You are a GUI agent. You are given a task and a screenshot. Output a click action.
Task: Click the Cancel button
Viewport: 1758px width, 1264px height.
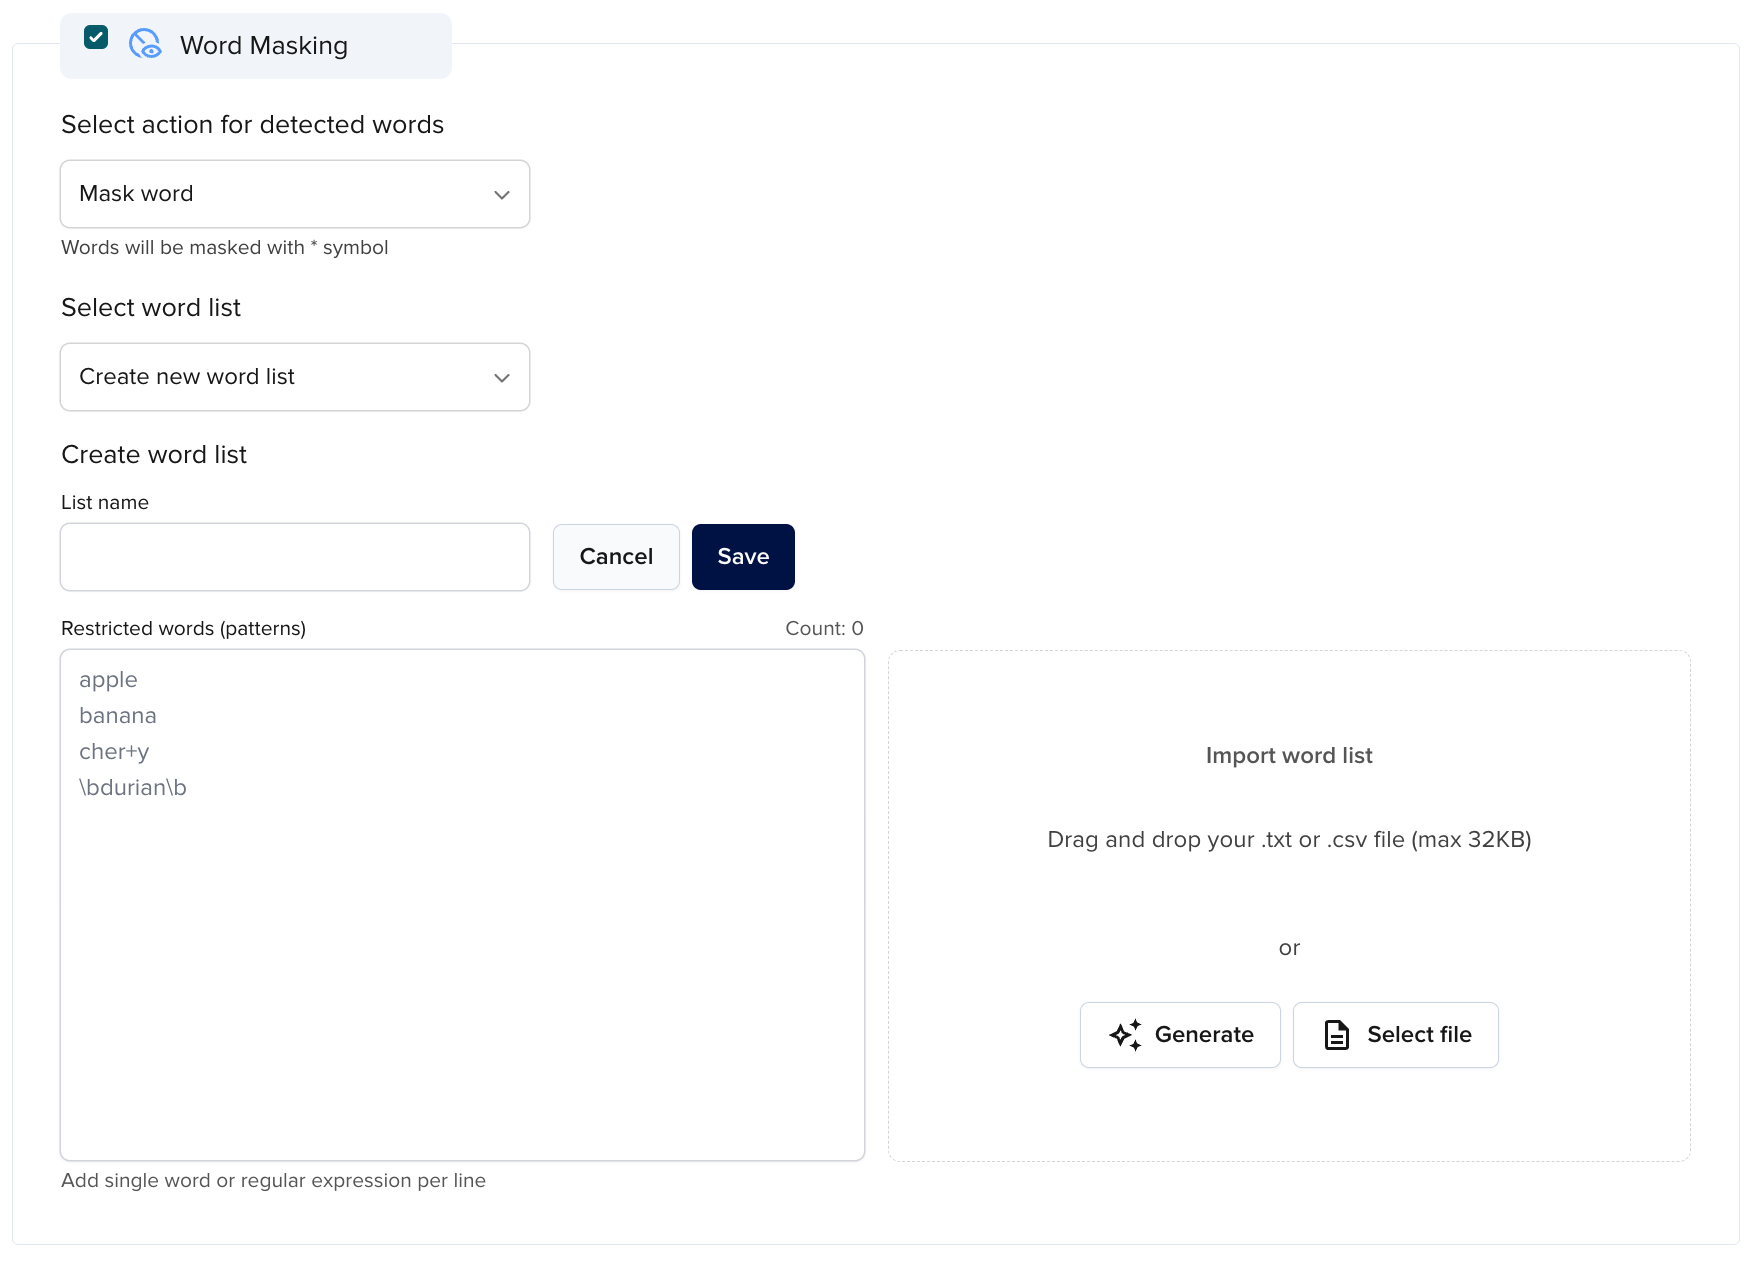615,557
